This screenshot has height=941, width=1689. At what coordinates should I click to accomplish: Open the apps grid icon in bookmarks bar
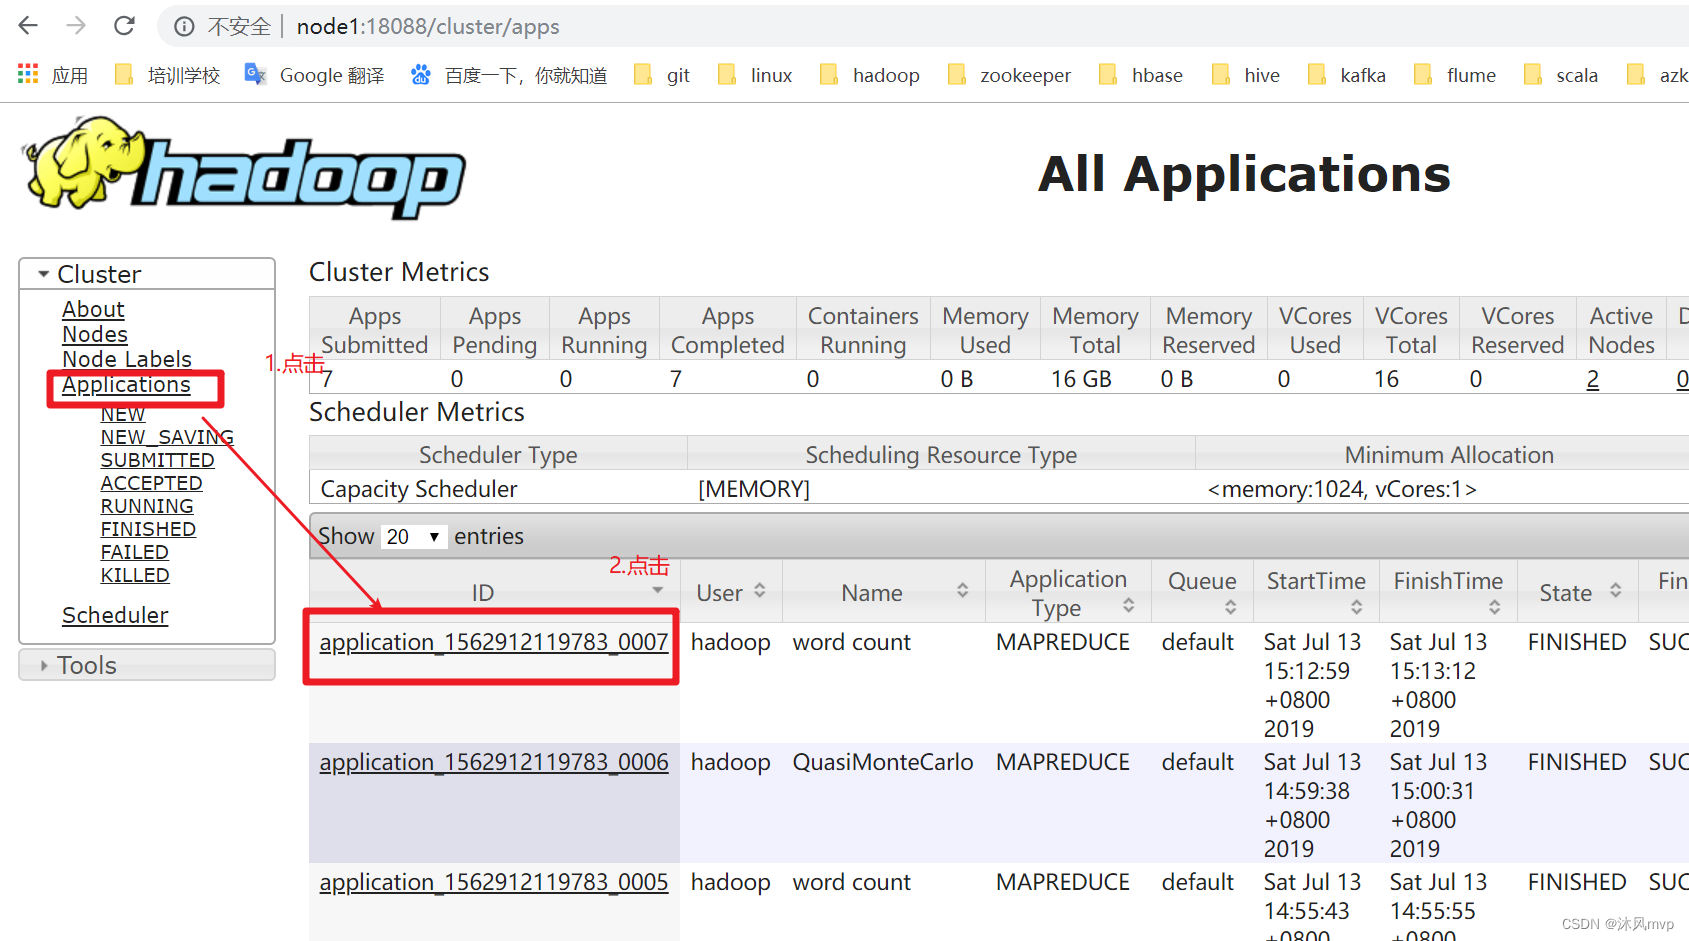tap(28, 74)
